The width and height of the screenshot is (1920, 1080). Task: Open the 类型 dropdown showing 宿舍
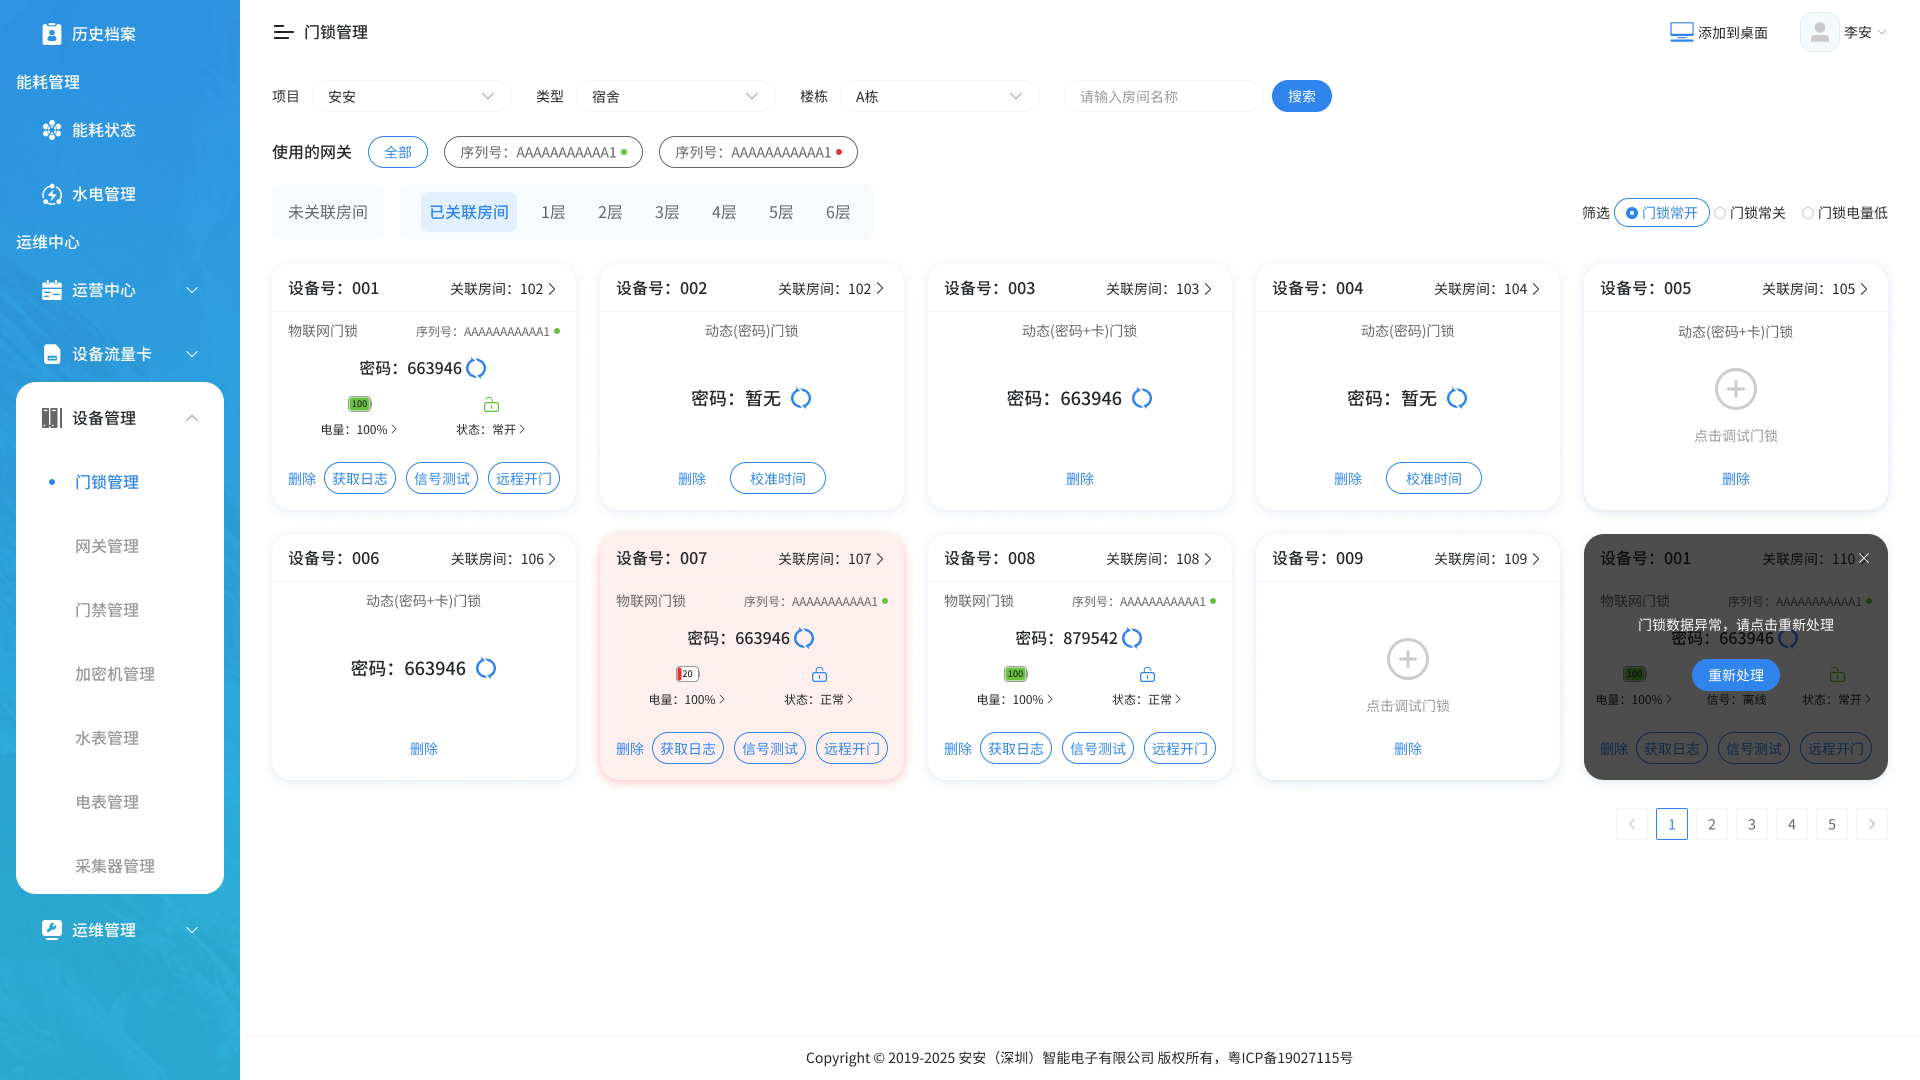(x=676, y=96)
